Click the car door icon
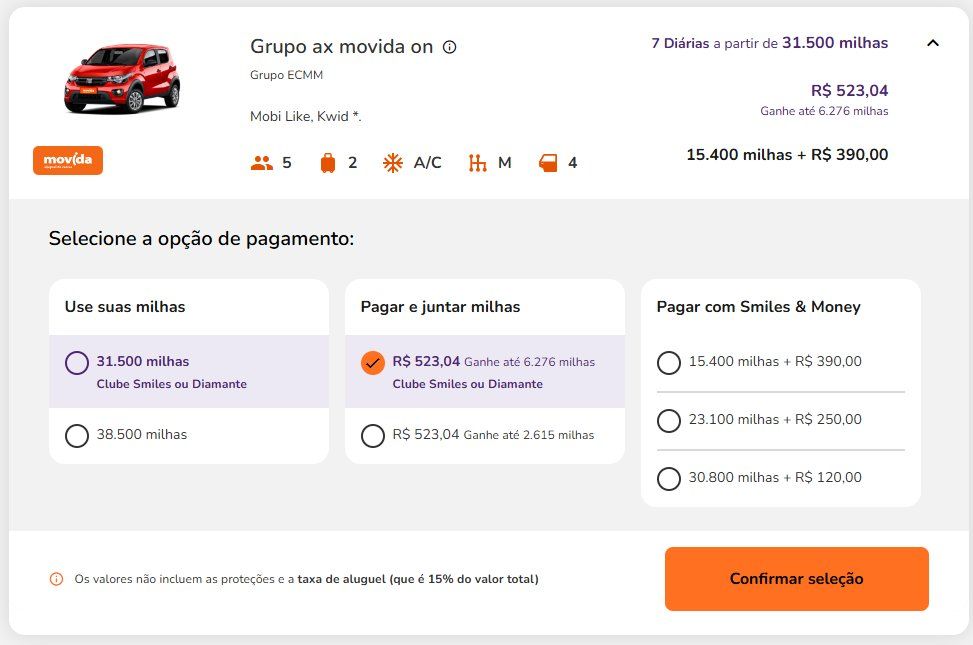Screen dimensions: 973x645 pyautogui.click(x=548, y=163)
